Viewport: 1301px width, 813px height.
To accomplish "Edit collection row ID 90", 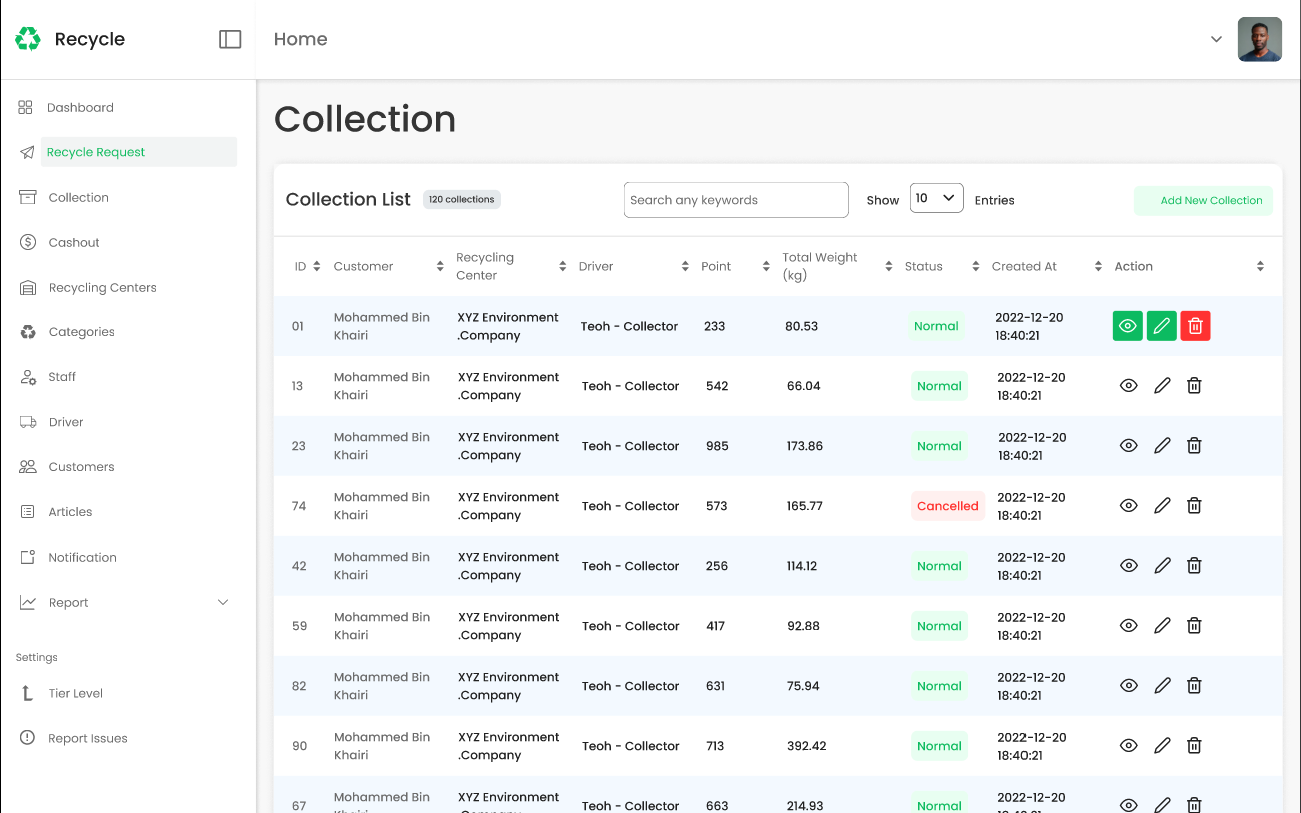I will (x=1162, y=745).
